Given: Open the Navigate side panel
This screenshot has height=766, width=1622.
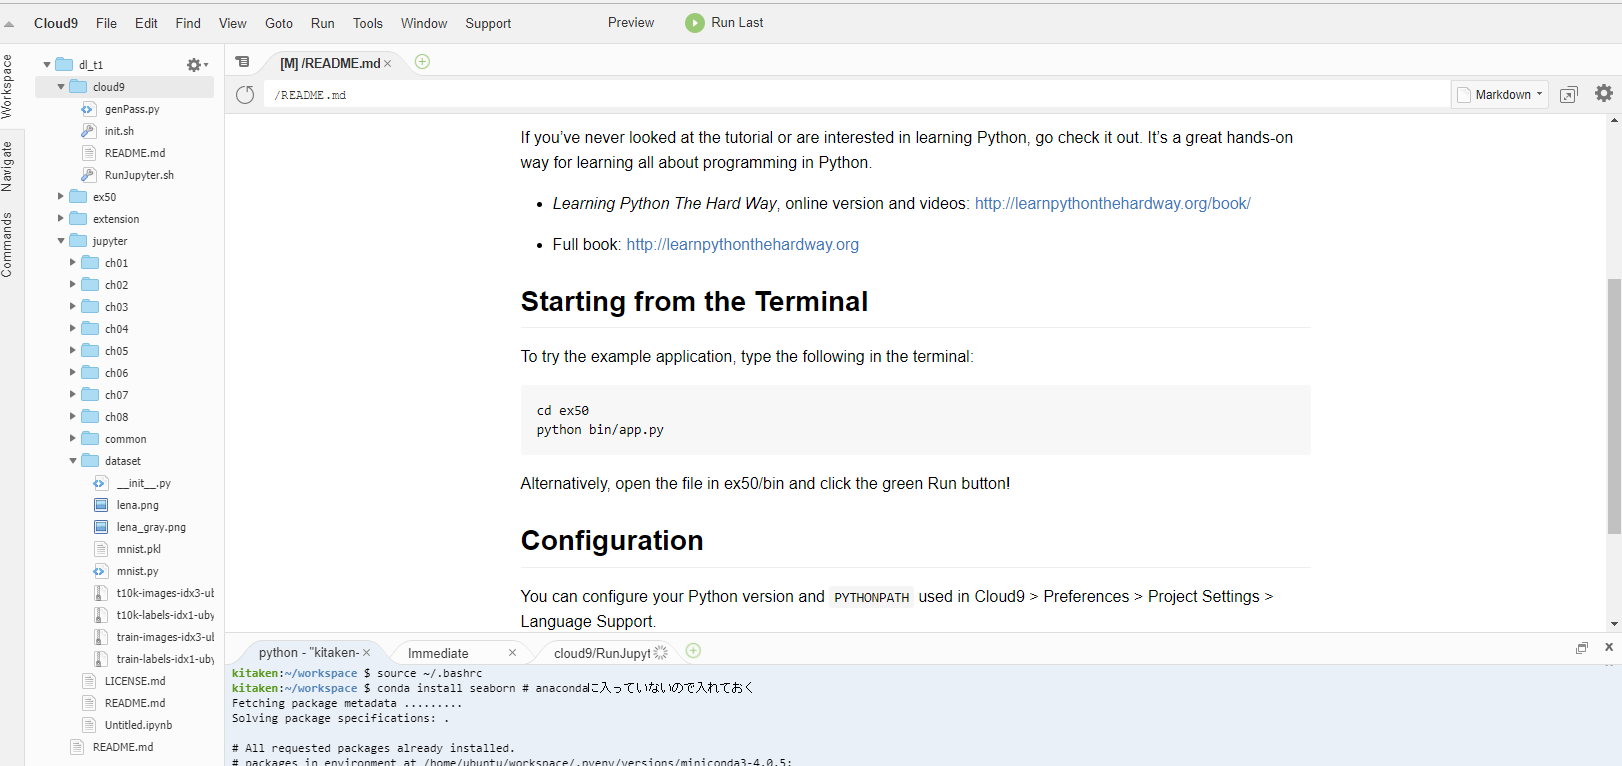Looking at the screenshot, I should click(7, 166).
